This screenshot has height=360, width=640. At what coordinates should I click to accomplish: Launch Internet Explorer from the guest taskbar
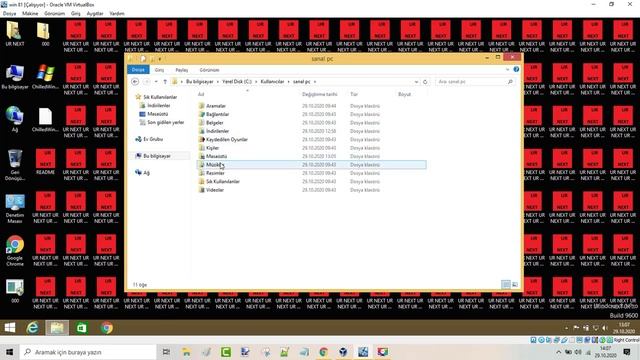(32, 328)
